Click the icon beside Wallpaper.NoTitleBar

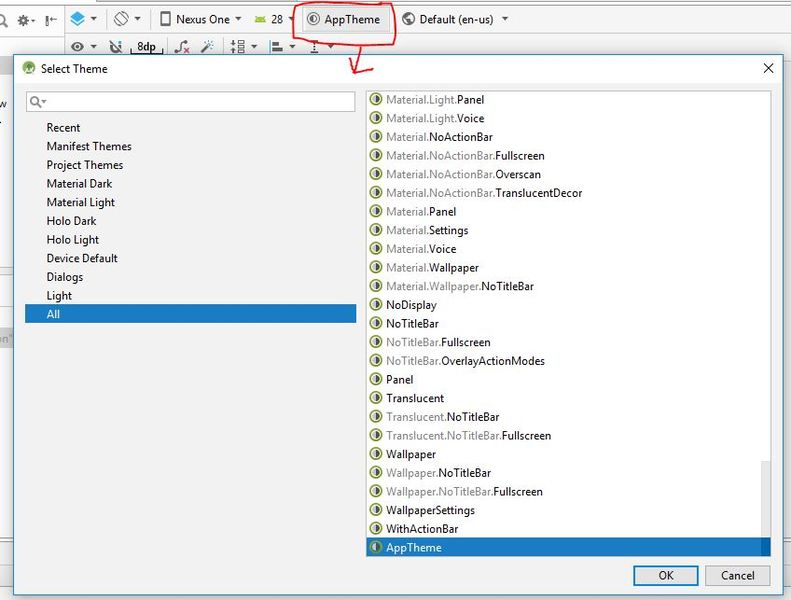(x=376, y=472)
